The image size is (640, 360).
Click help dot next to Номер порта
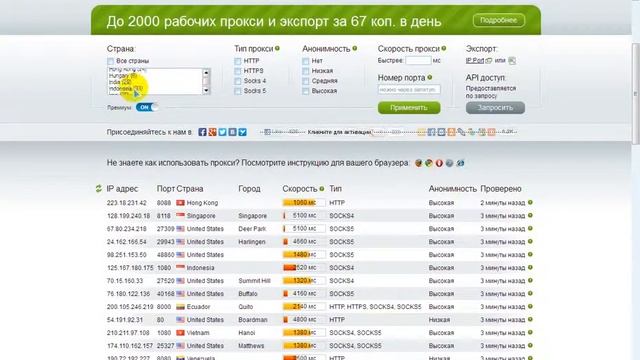430,77
